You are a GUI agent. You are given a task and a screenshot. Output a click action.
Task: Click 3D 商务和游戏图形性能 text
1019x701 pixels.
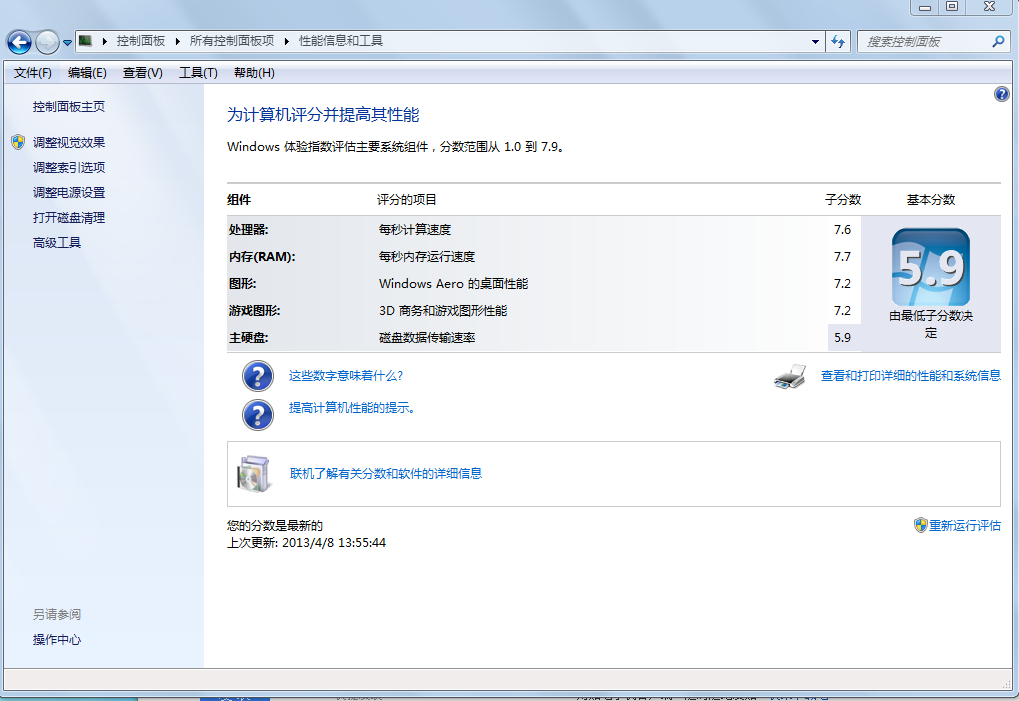tap(443, 311)
